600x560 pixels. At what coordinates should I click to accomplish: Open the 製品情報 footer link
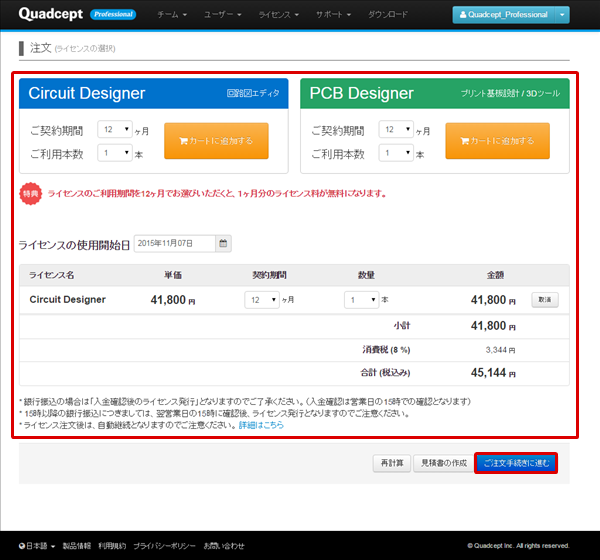[x=77, y=546]
